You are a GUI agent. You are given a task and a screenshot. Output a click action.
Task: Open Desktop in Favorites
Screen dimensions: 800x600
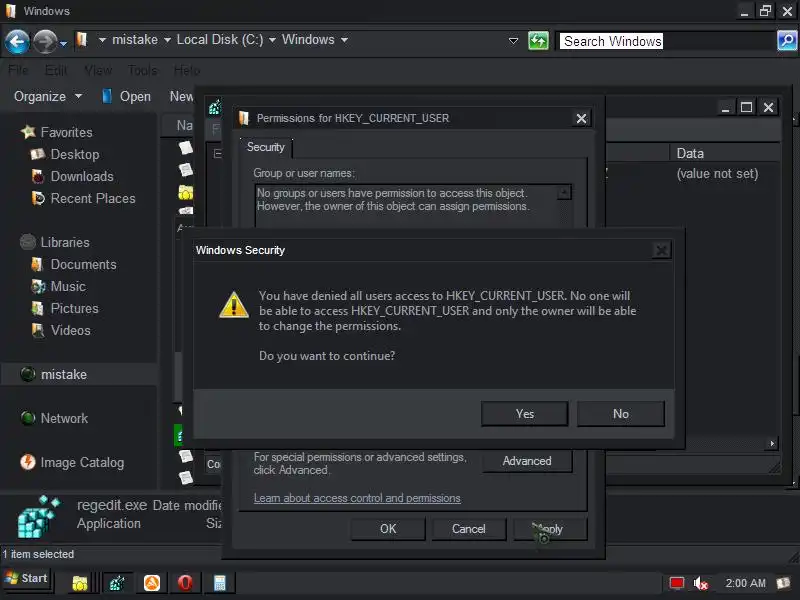click(74, 154)
